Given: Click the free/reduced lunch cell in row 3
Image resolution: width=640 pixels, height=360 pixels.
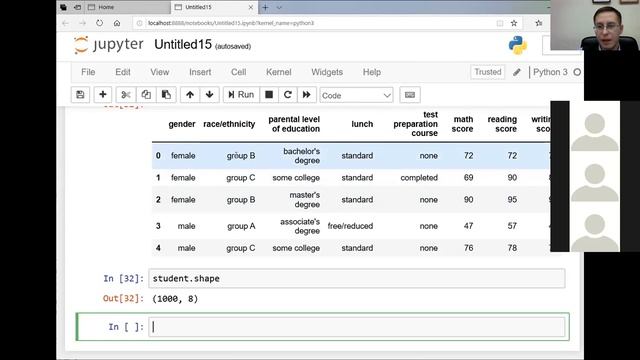Looking at the screenshot, I should coord(350,226).
